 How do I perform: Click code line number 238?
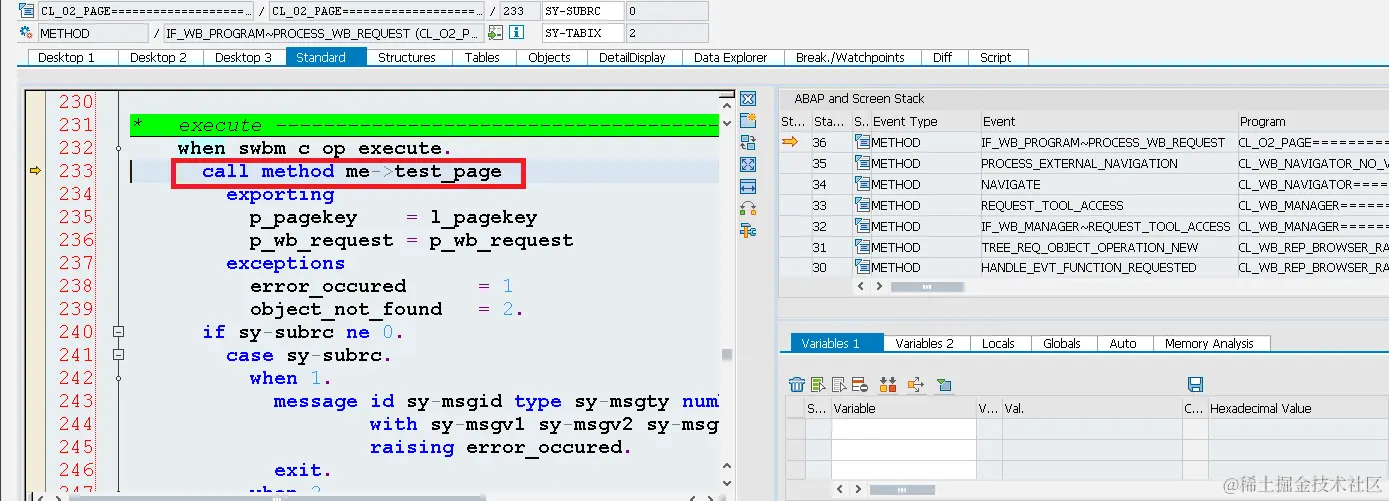[76, 285]
